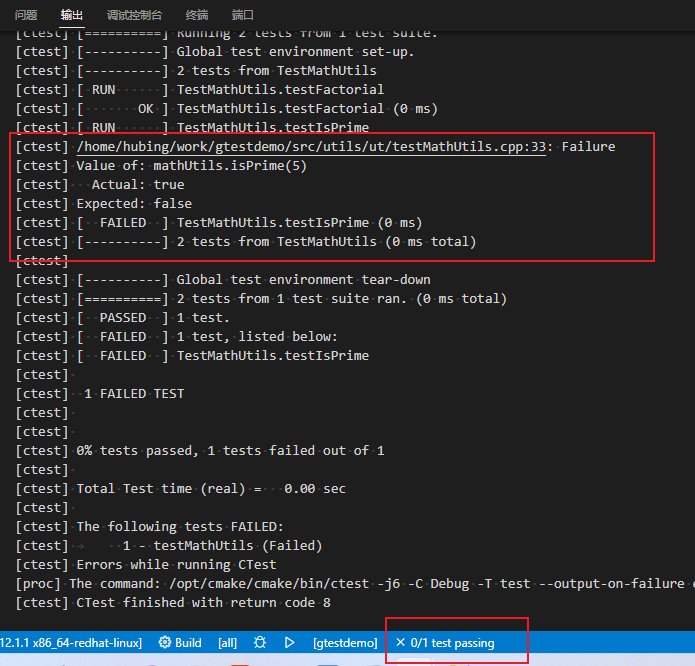Click the line 'Value of: mathUtils.isPrime(5)'
Viewport: 695px width, 666px height.
161,166
